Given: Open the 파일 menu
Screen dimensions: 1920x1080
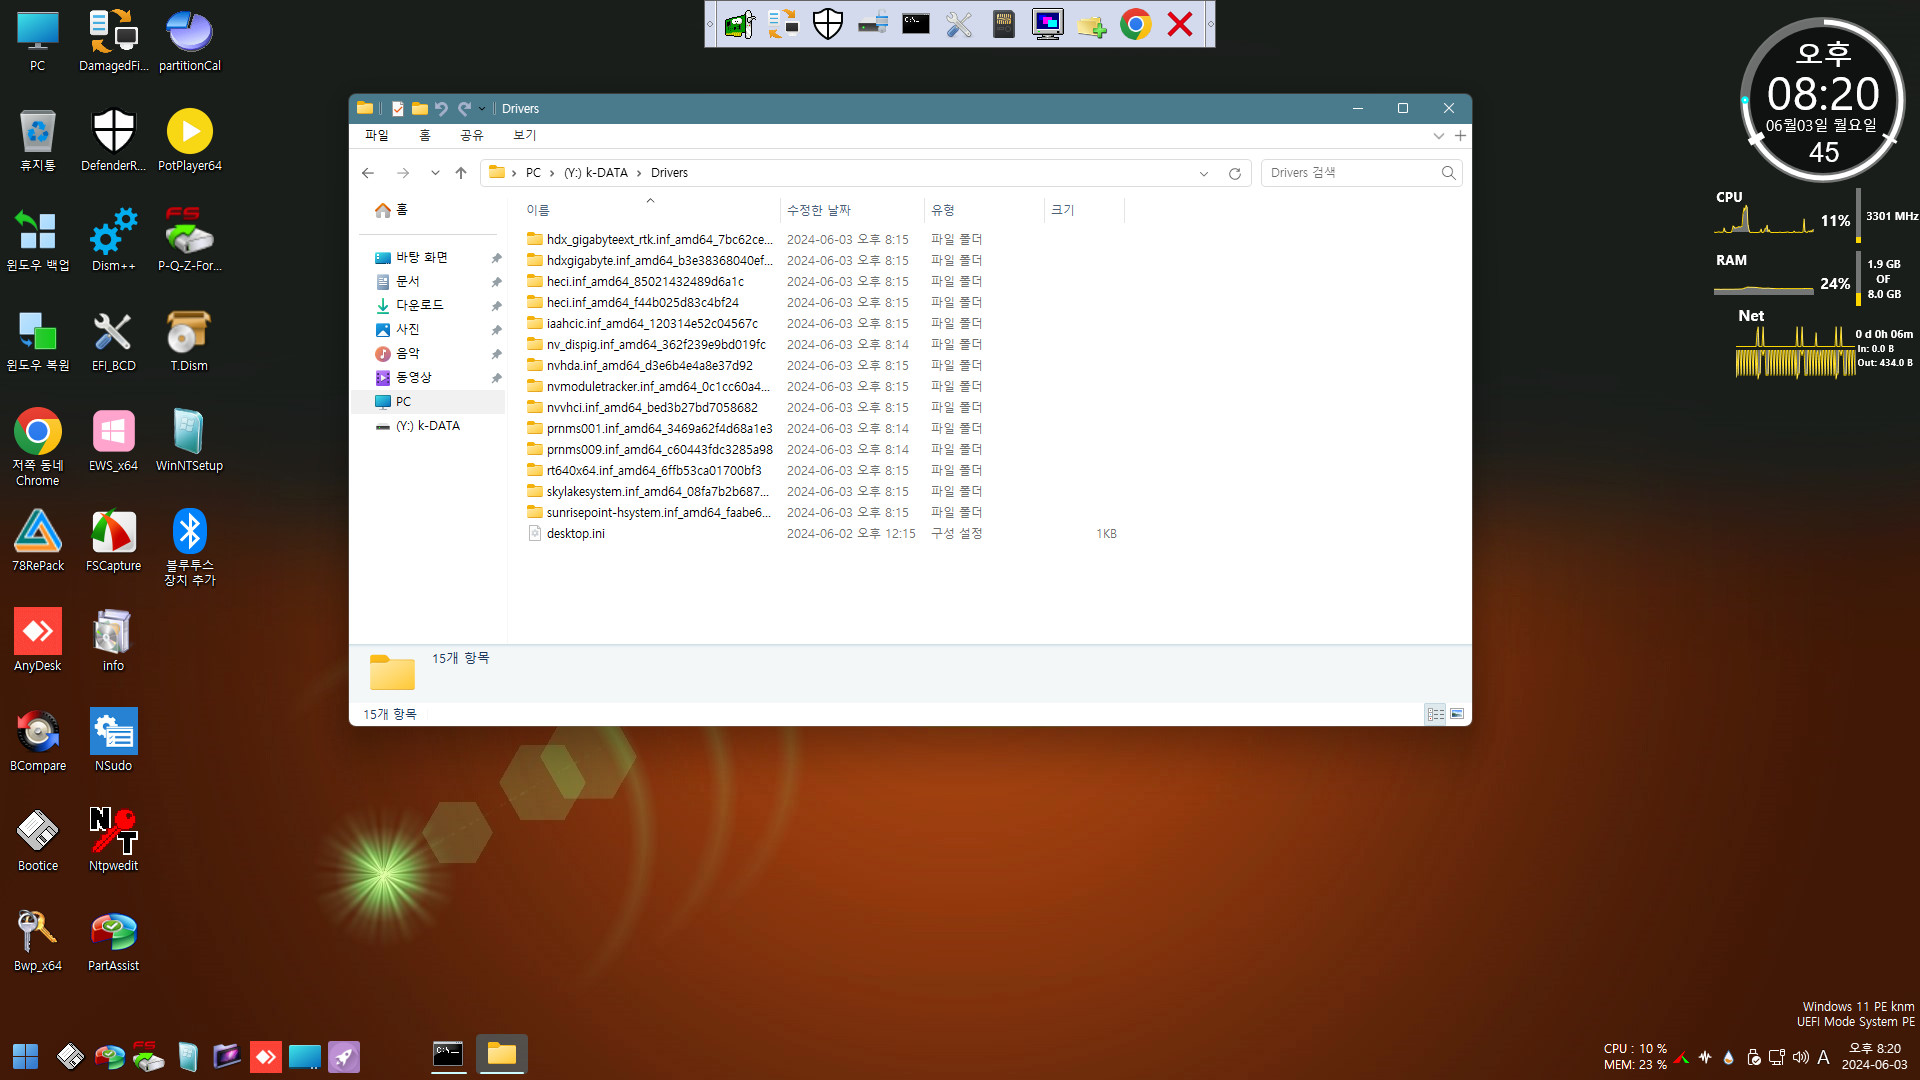Looking at the screenshot, I should point(377,136).
